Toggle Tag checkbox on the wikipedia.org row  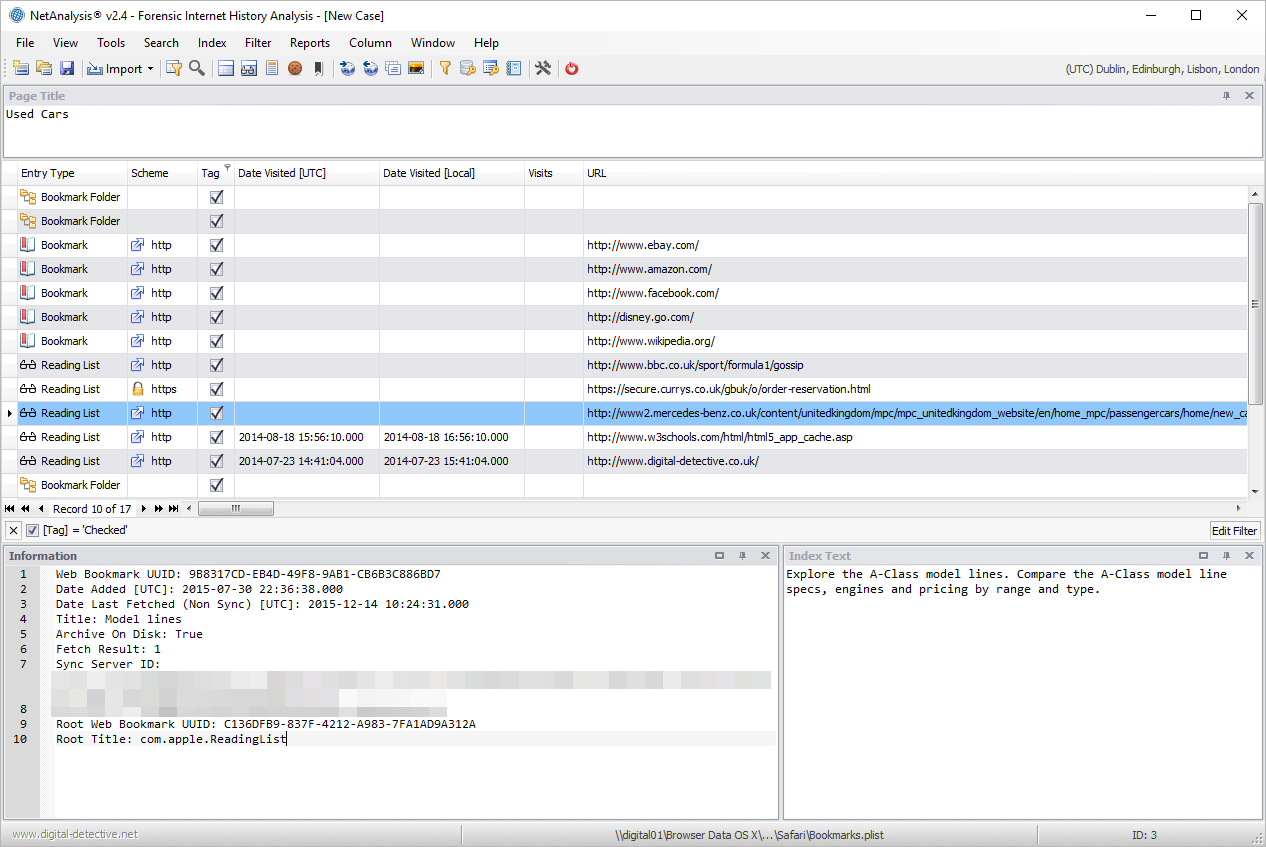pos(216,341)
